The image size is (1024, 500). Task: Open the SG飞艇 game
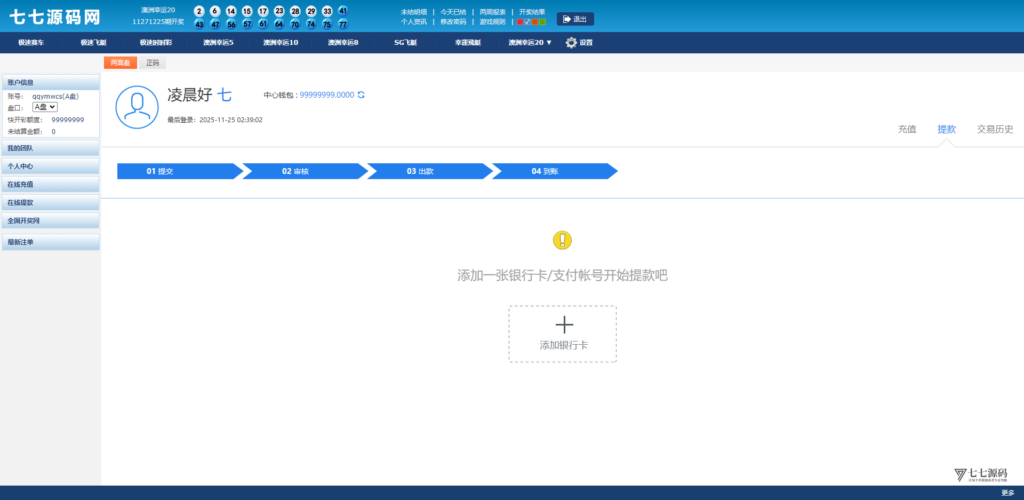coord(405,42)
